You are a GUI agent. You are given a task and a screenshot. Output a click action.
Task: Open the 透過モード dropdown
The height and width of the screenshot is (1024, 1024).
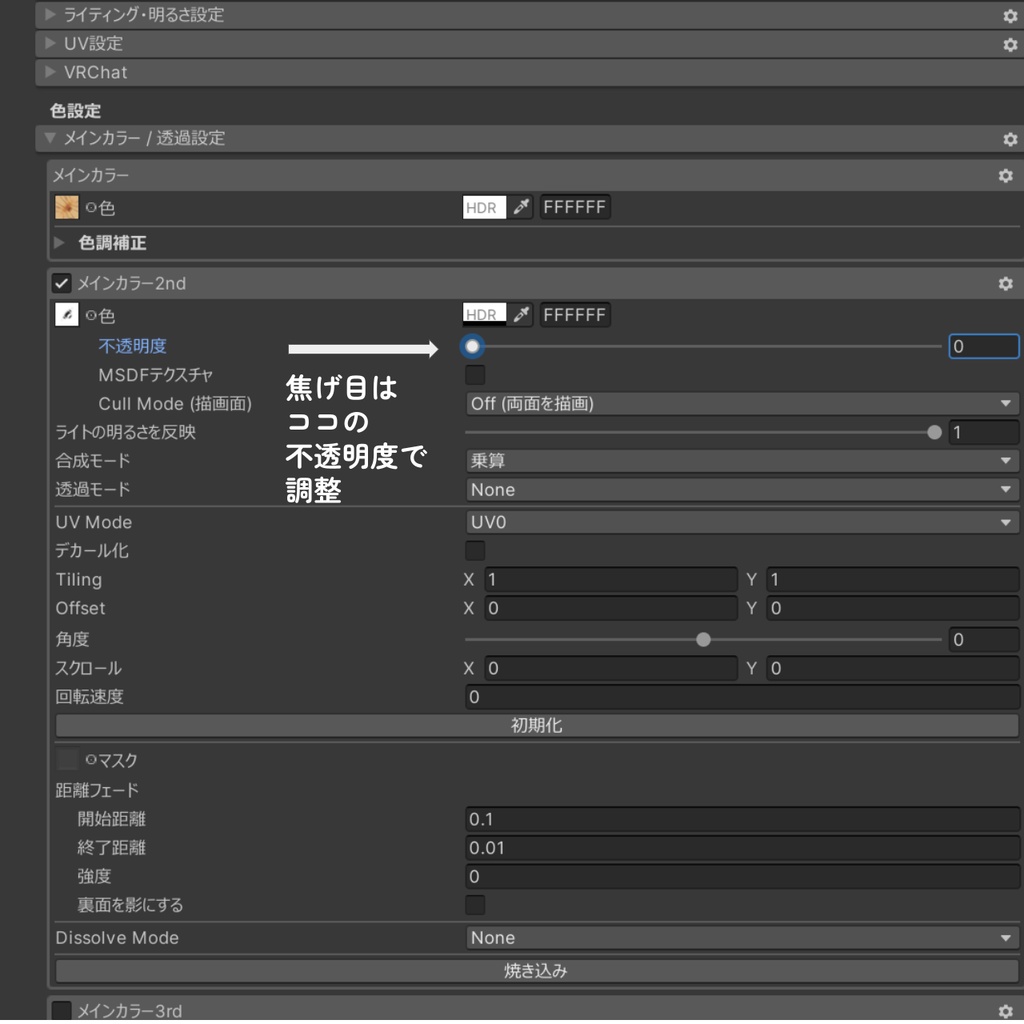[x=742, y=490]
